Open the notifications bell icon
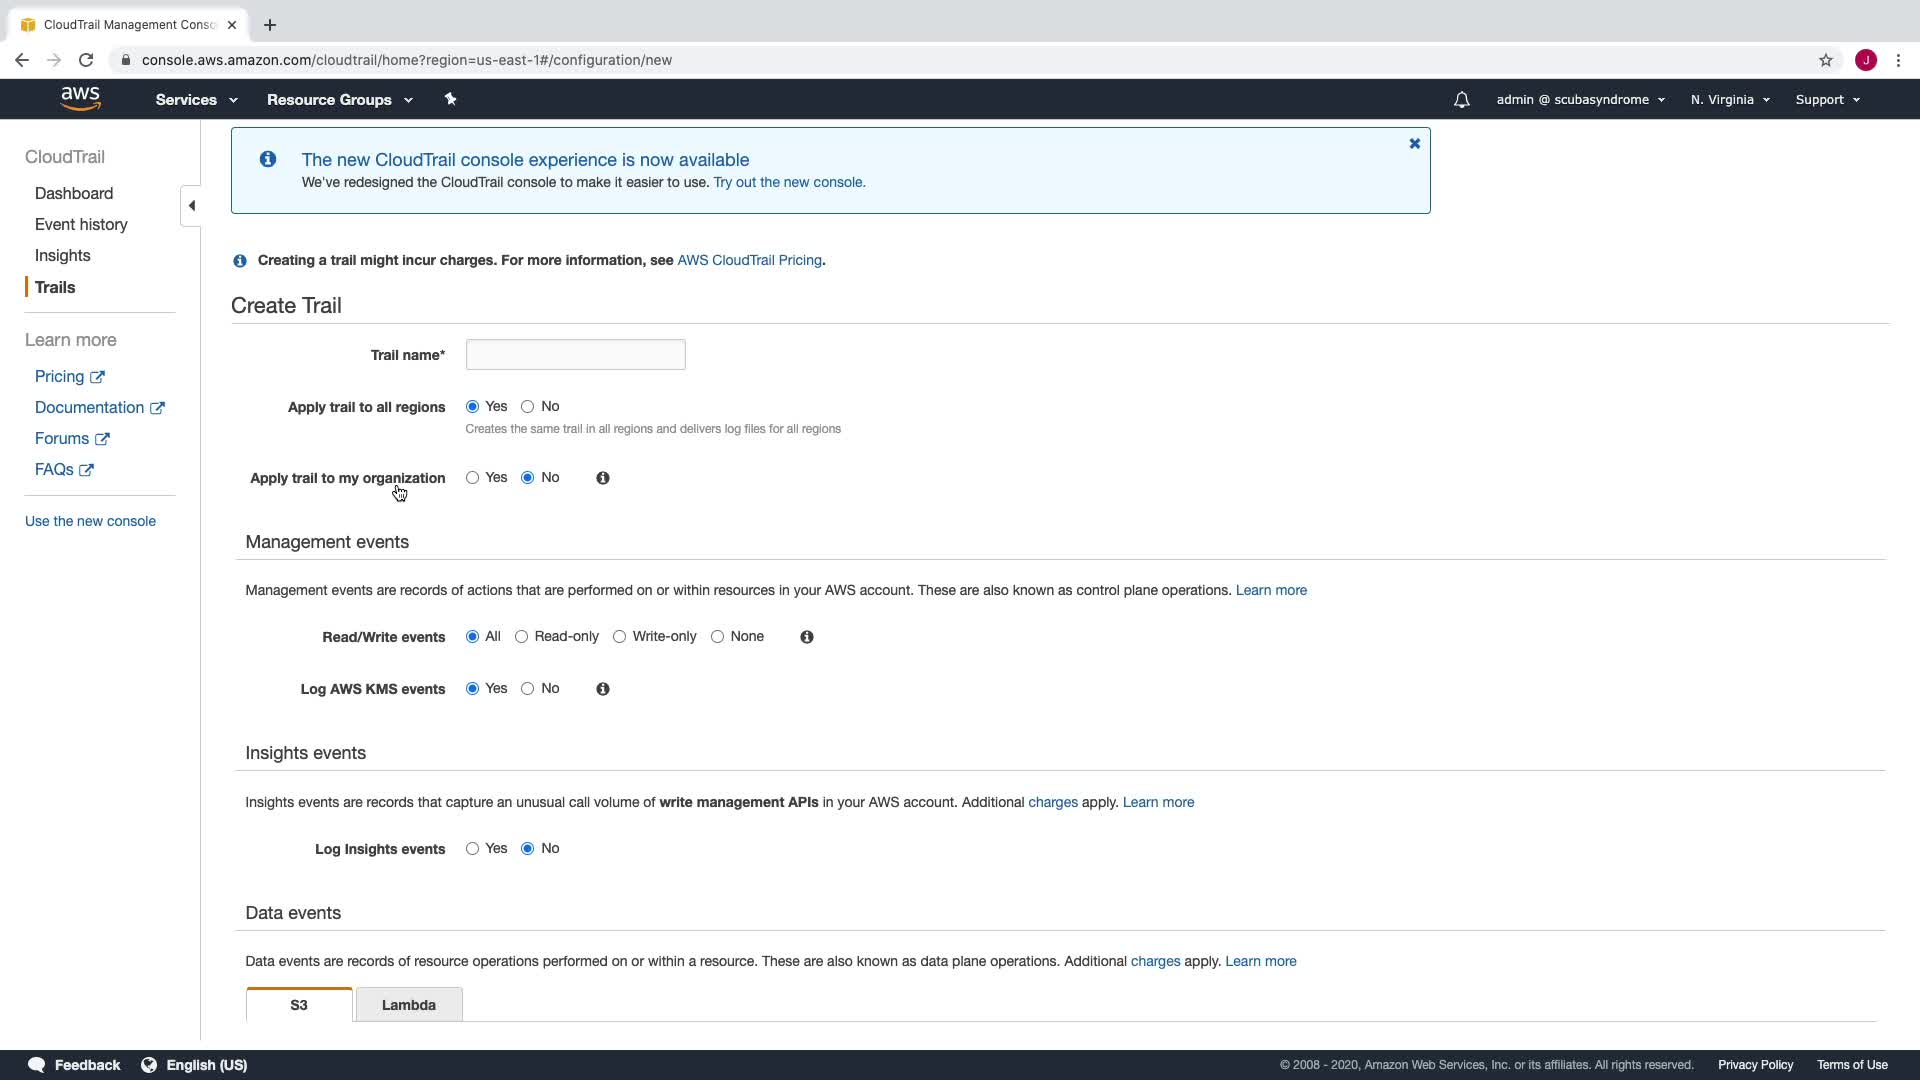Screen dimensions: 1920x1080 point(1461,100)
